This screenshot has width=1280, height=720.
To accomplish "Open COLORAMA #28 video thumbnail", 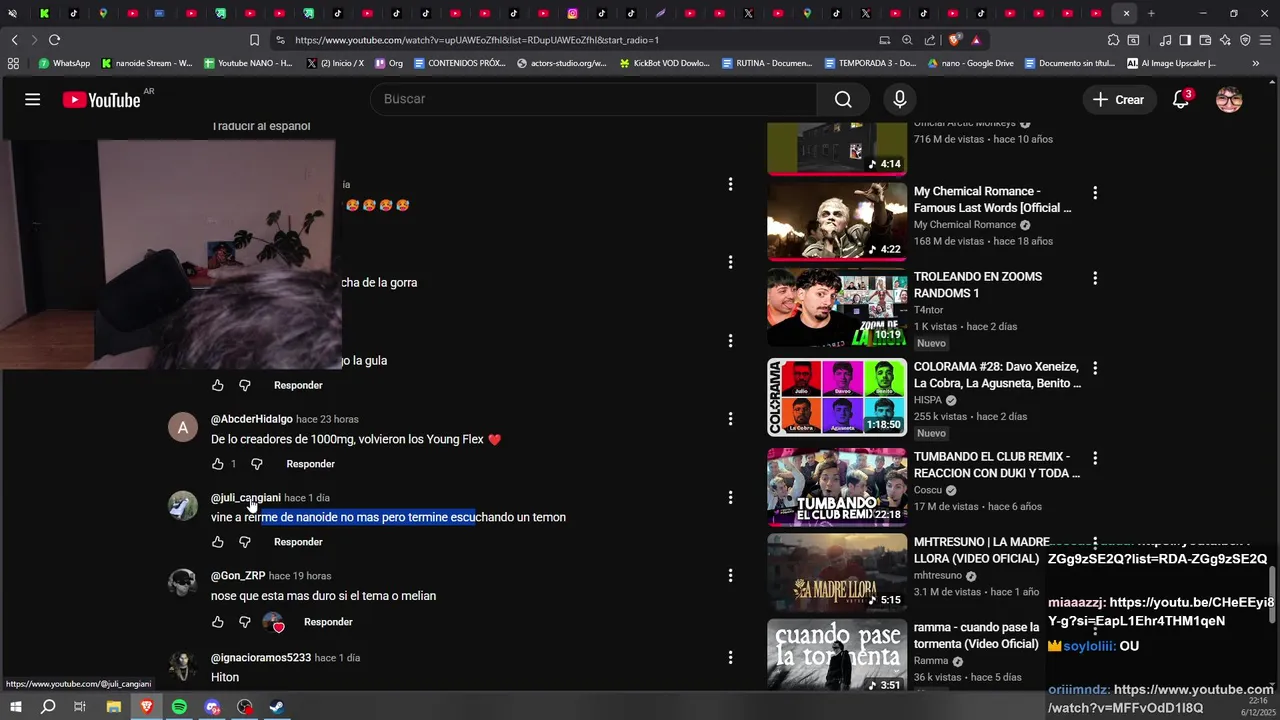I will click(837, 397).
